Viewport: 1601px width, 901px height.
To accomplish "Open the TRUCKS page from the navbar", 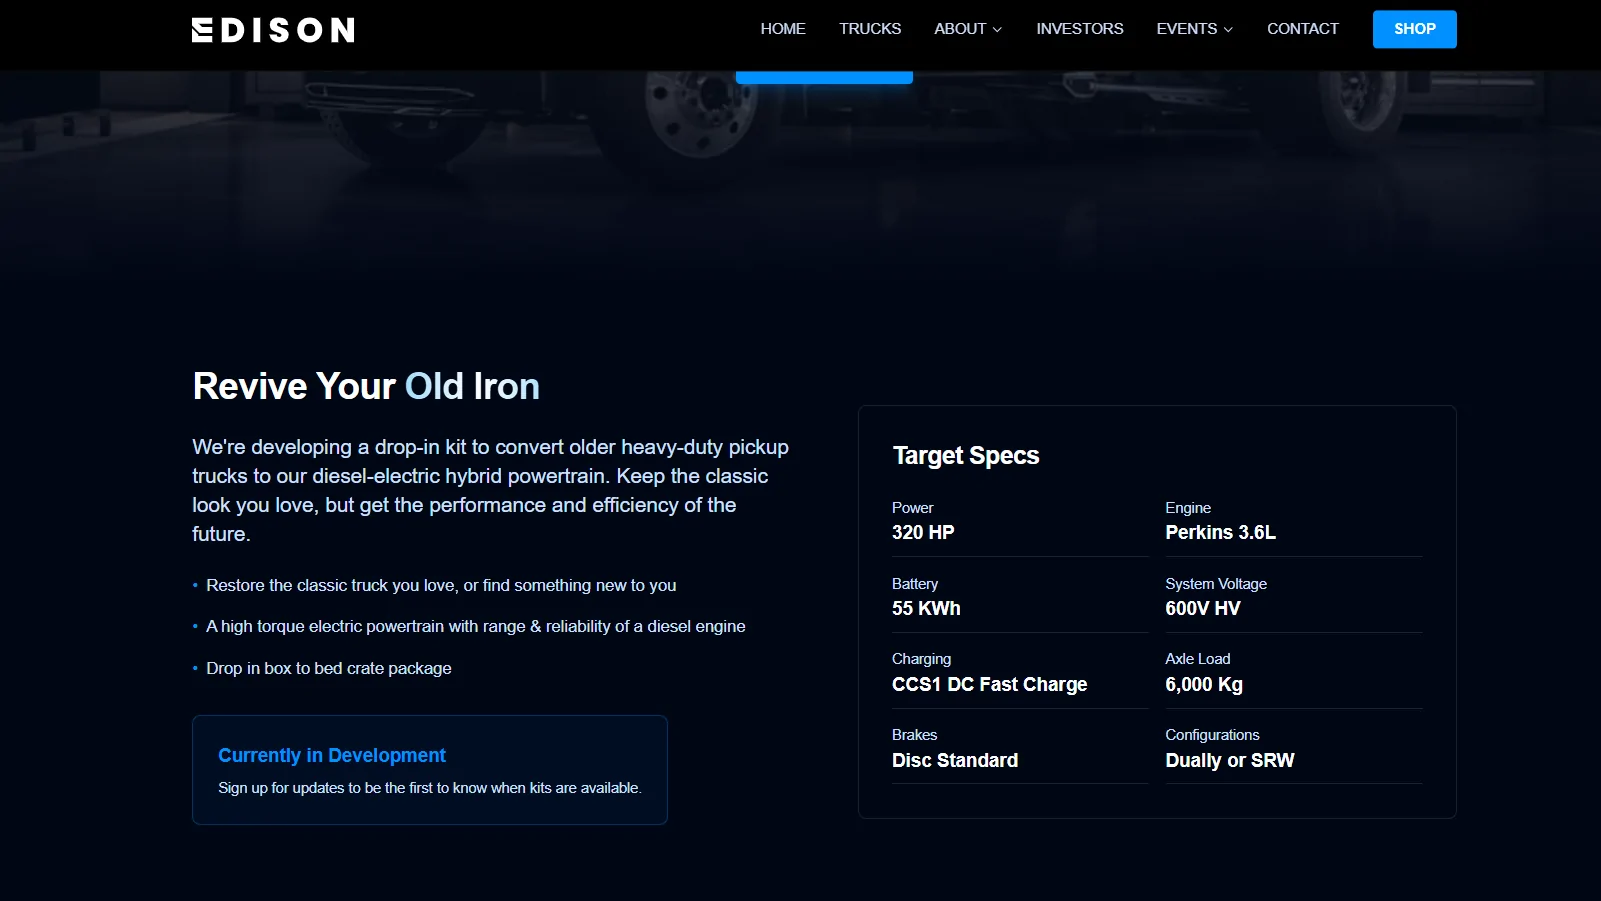I will pos(869,29).
